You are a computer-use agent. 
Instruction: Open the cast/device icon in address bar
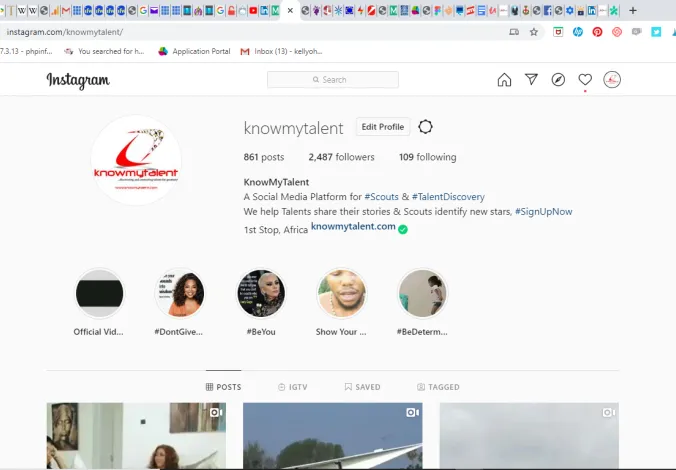click(x=514, y=32)
